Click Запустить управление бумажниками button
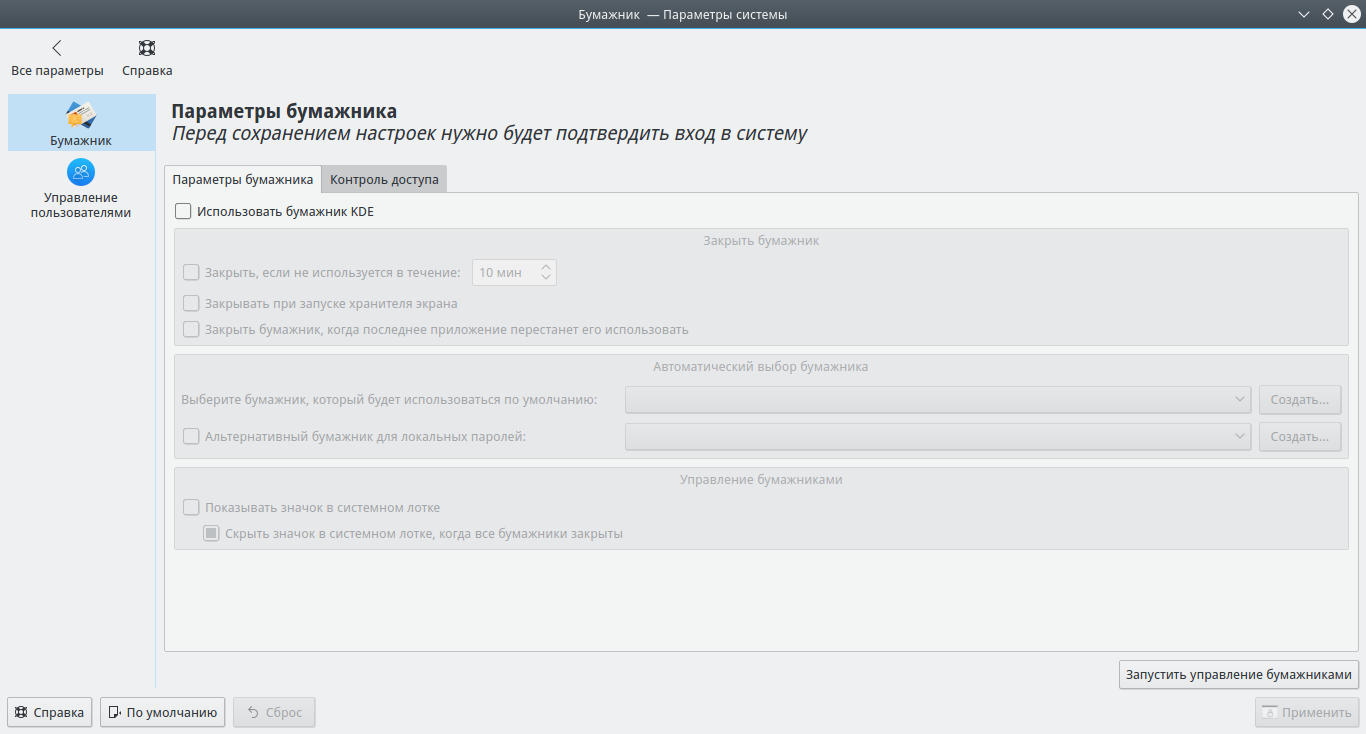Viewport: 1366px width, 734px height. (x=1239, y=674)
